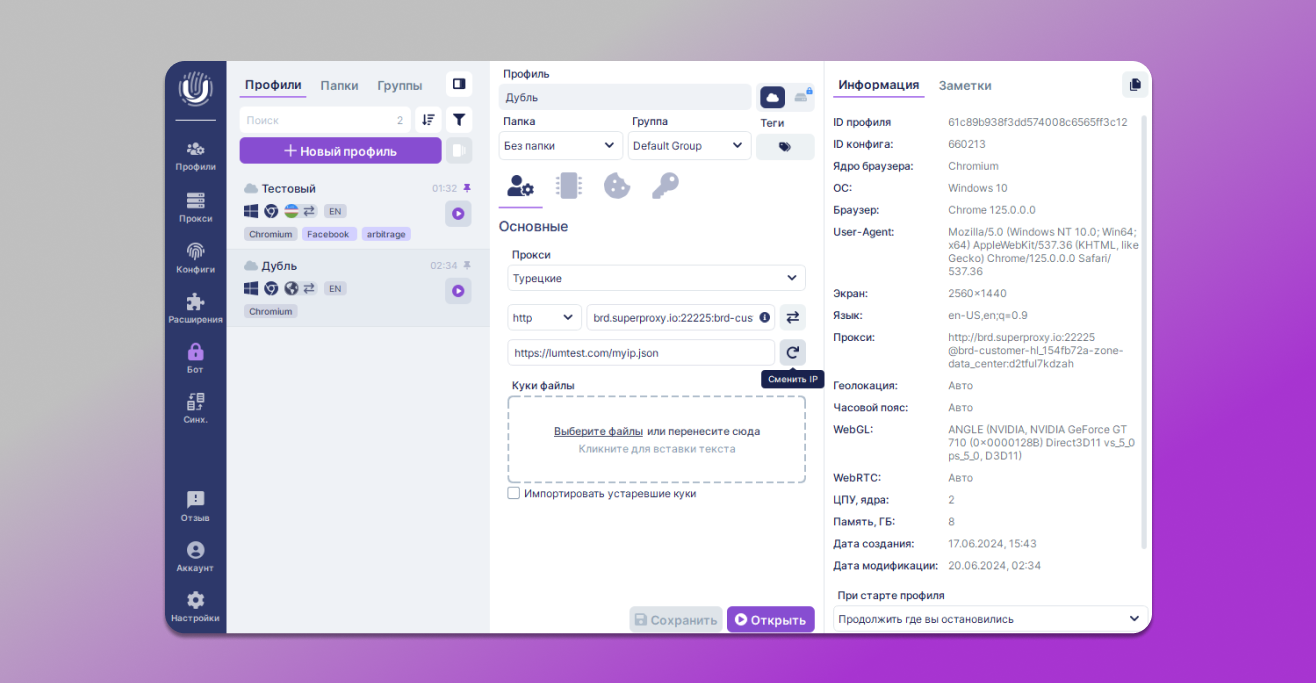Switch to the Заметки tab
Image resolution: width=1316 pixels, height=683 pixels.
pyautogui.click(x=964, y=86)
